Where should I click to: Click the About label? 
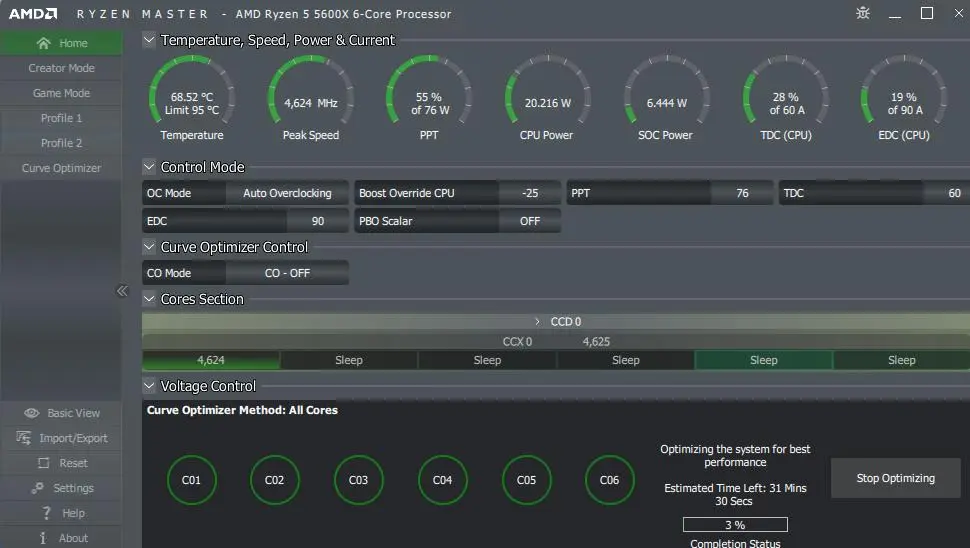[74, 538]
